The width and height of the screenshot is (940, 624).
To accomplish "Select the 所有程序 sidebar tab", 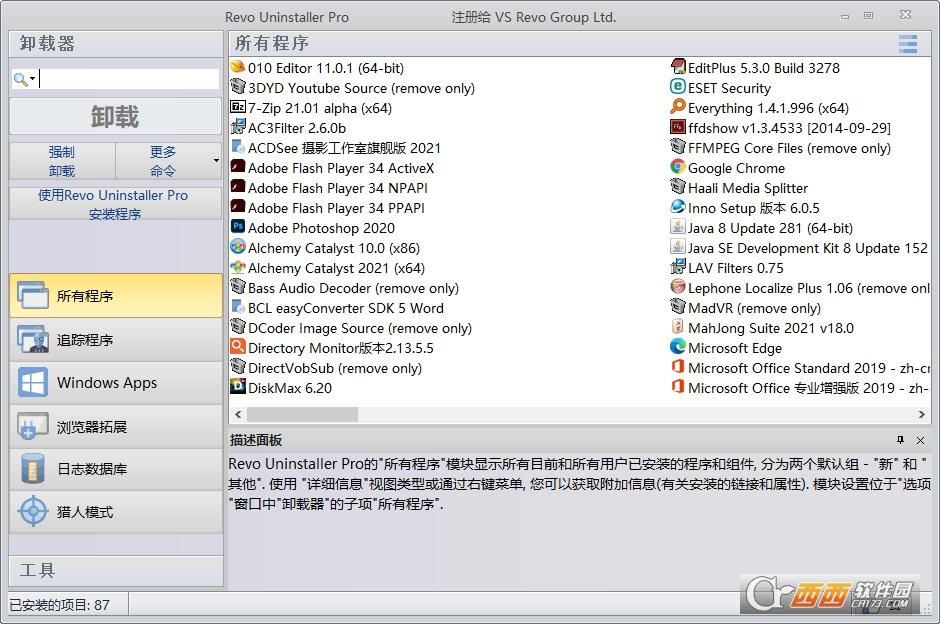I will [32, 296].
